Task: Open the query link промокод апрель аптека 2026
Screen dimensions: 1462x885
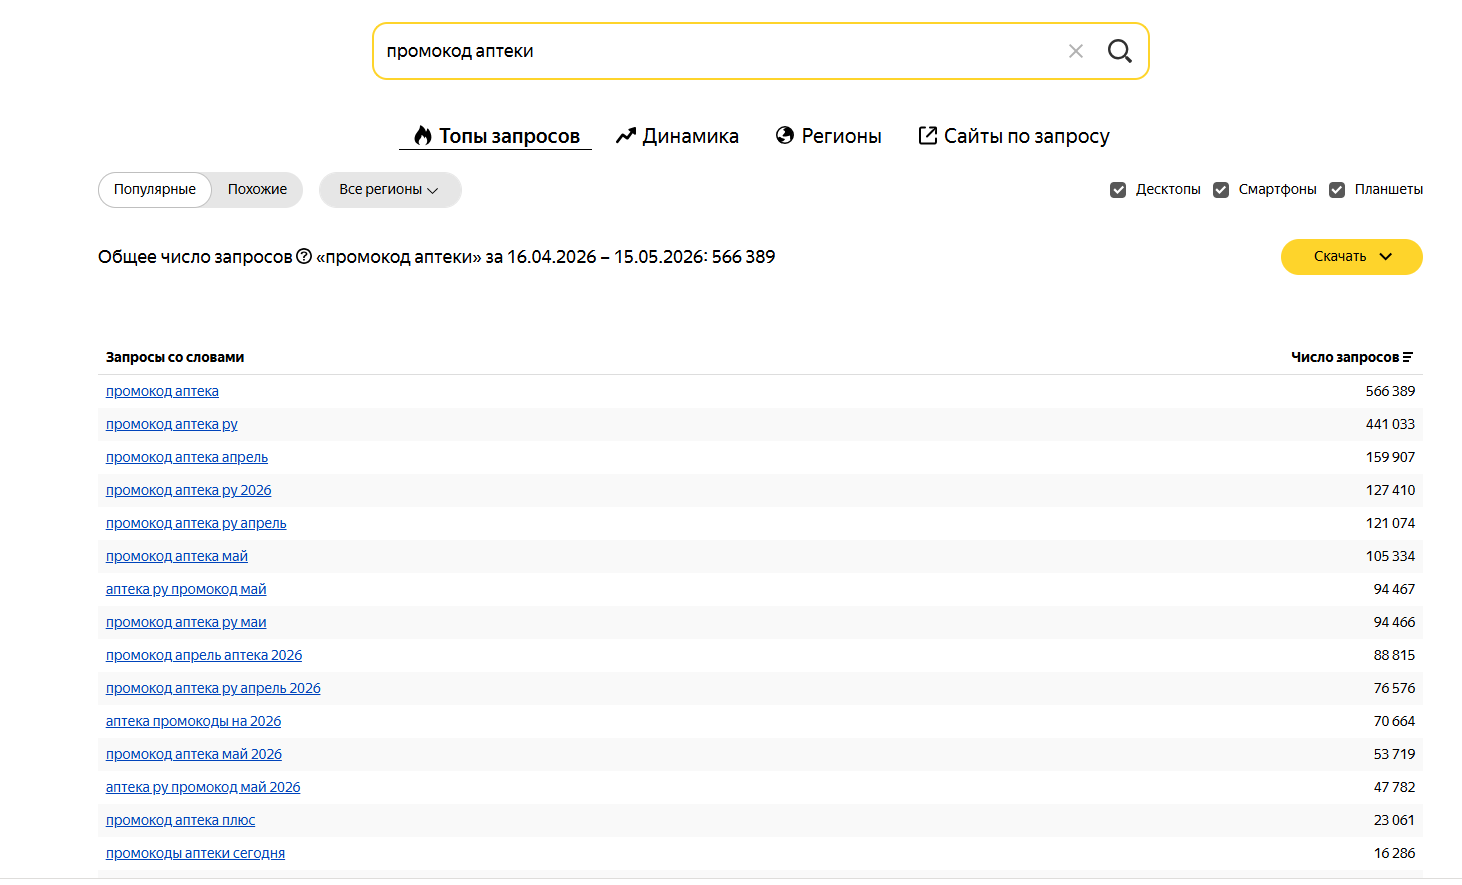Action: pos(204,655)
